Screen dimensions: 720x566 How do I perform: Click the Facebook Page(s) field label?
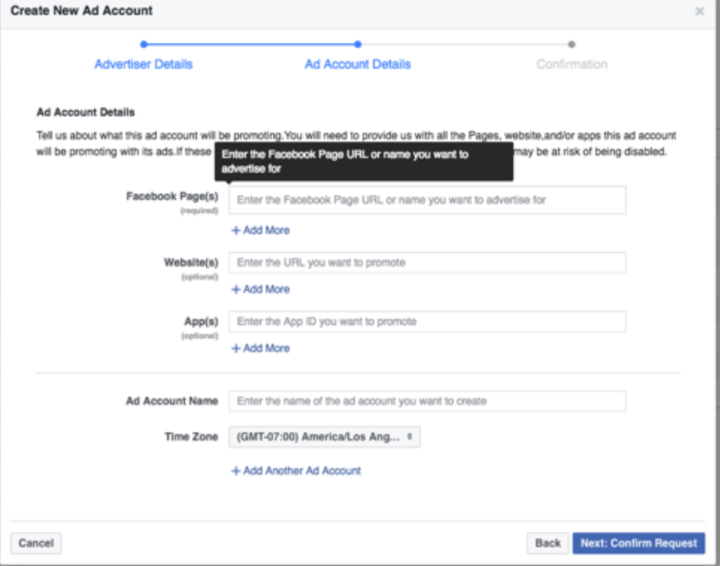pos(172,196)
